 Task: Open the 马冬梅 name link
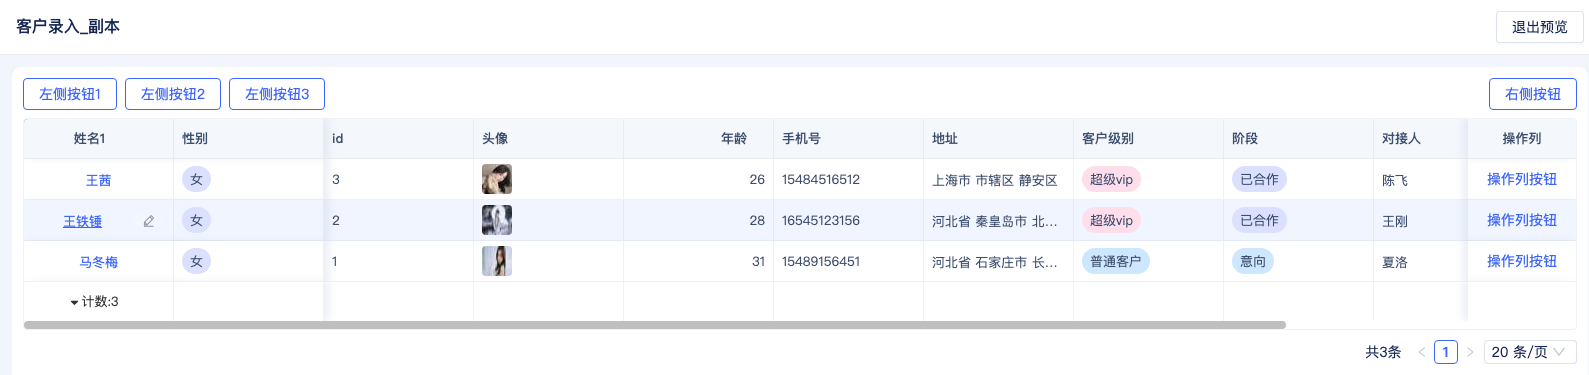click(x=99, y=262)
